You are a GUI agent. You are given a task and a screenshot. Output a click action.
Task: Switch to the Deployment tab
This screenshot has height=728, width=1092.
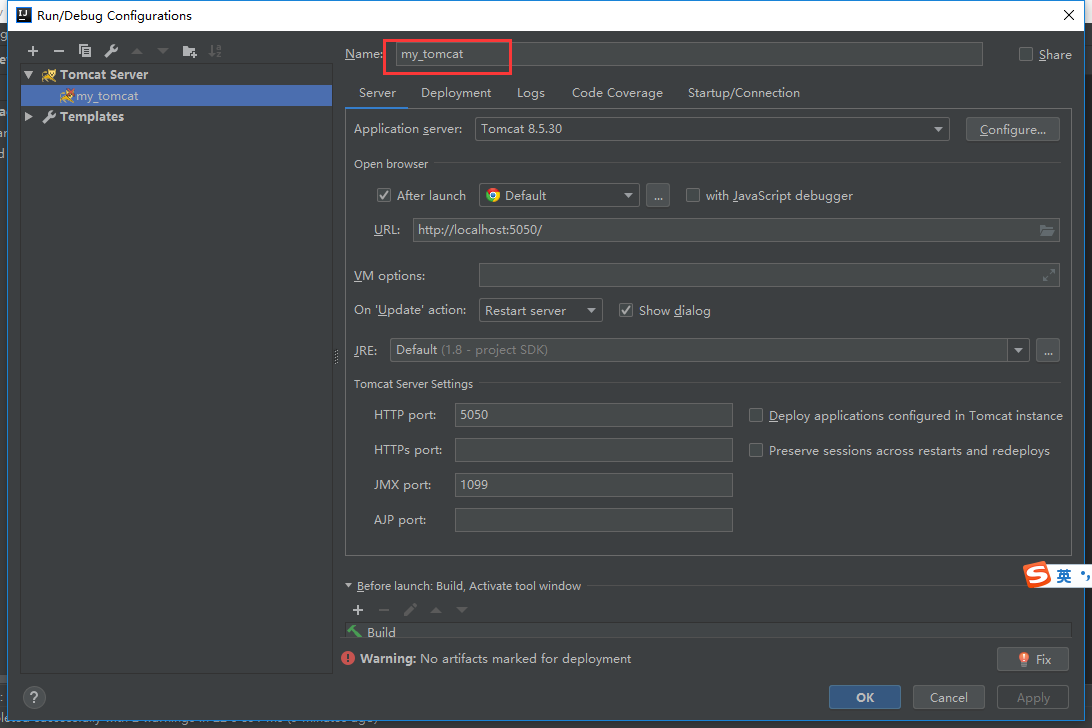pos(456,93)
